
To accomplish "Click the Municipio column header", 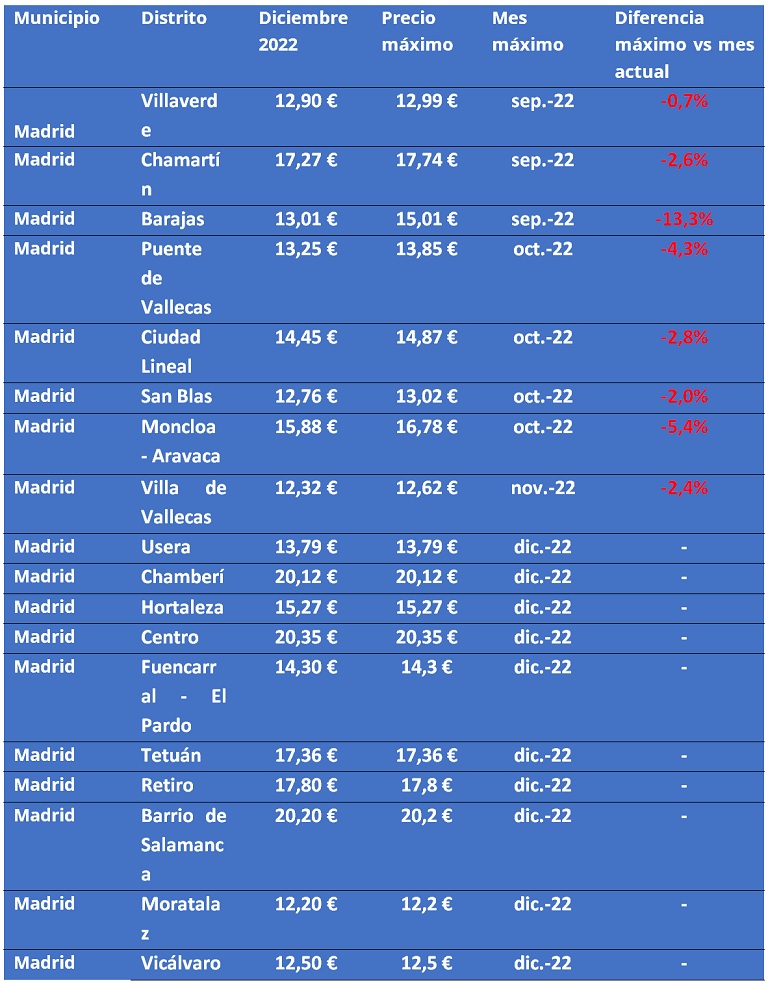I will tap(57, 18).
